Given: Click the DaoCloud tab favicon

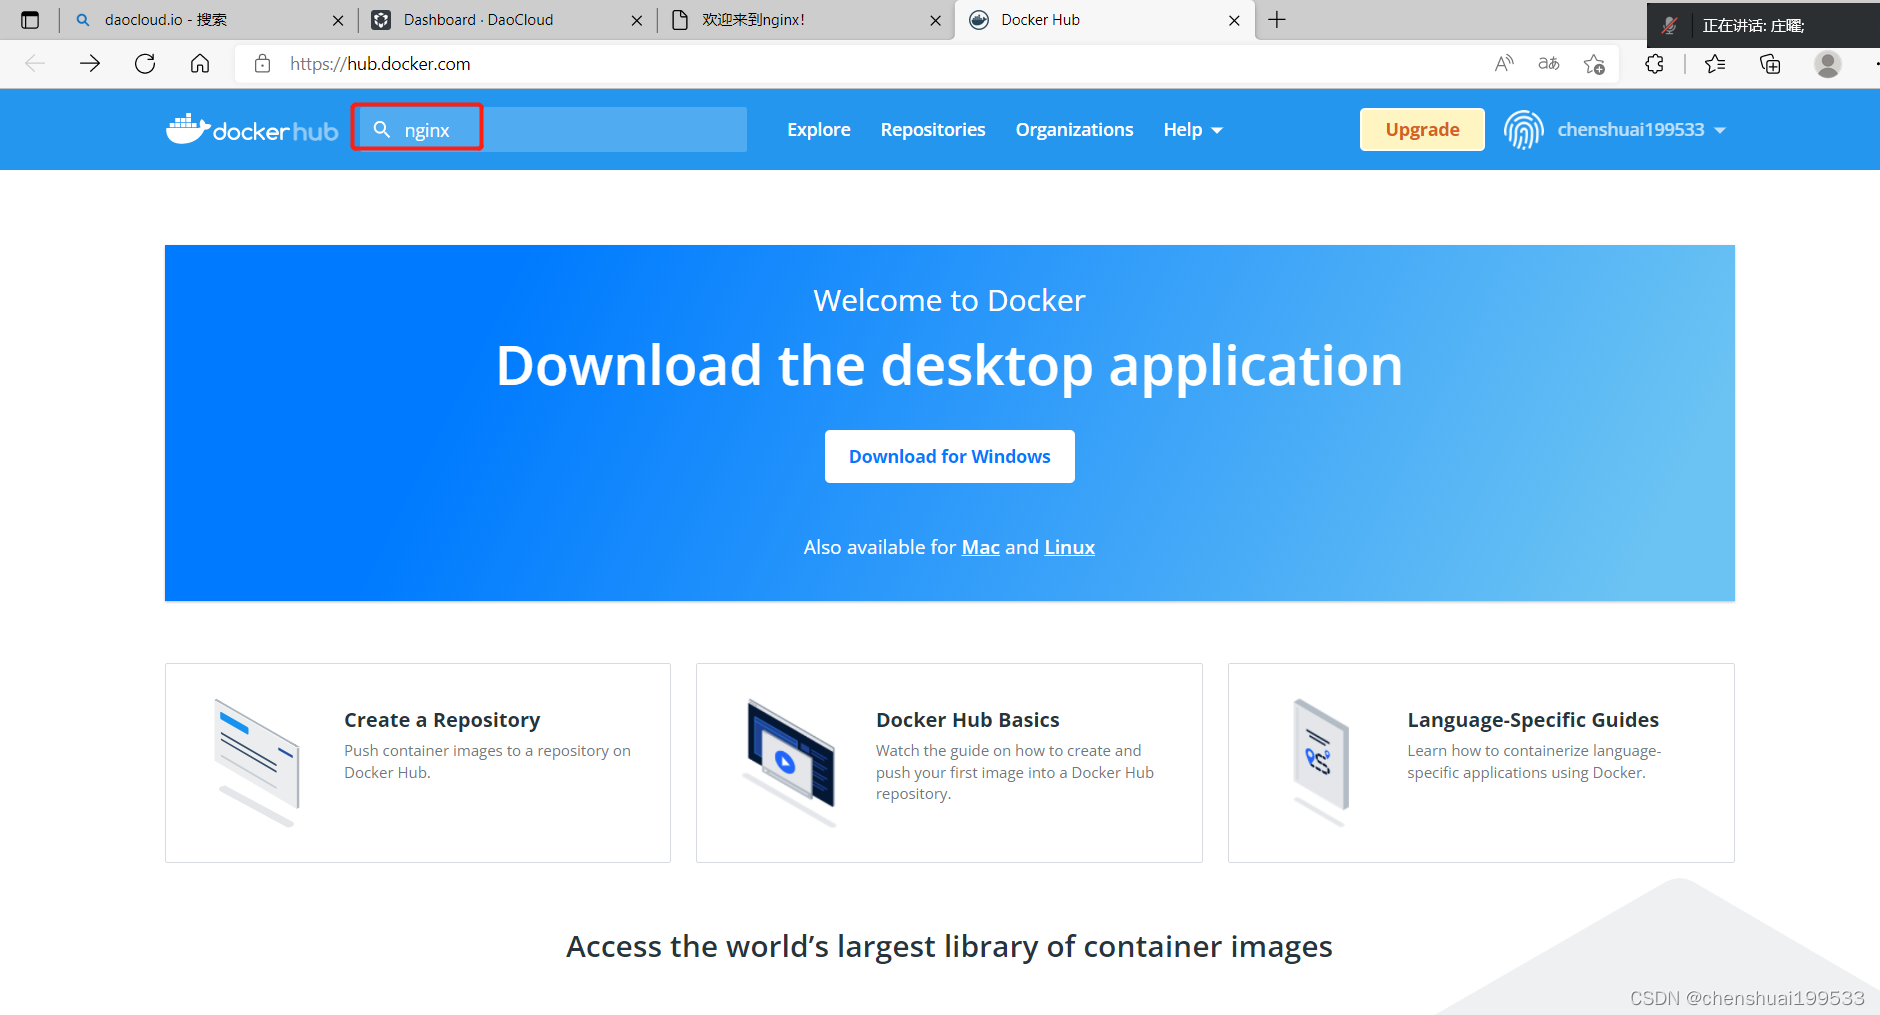Looking at the screenshot, I should (381, 20).
